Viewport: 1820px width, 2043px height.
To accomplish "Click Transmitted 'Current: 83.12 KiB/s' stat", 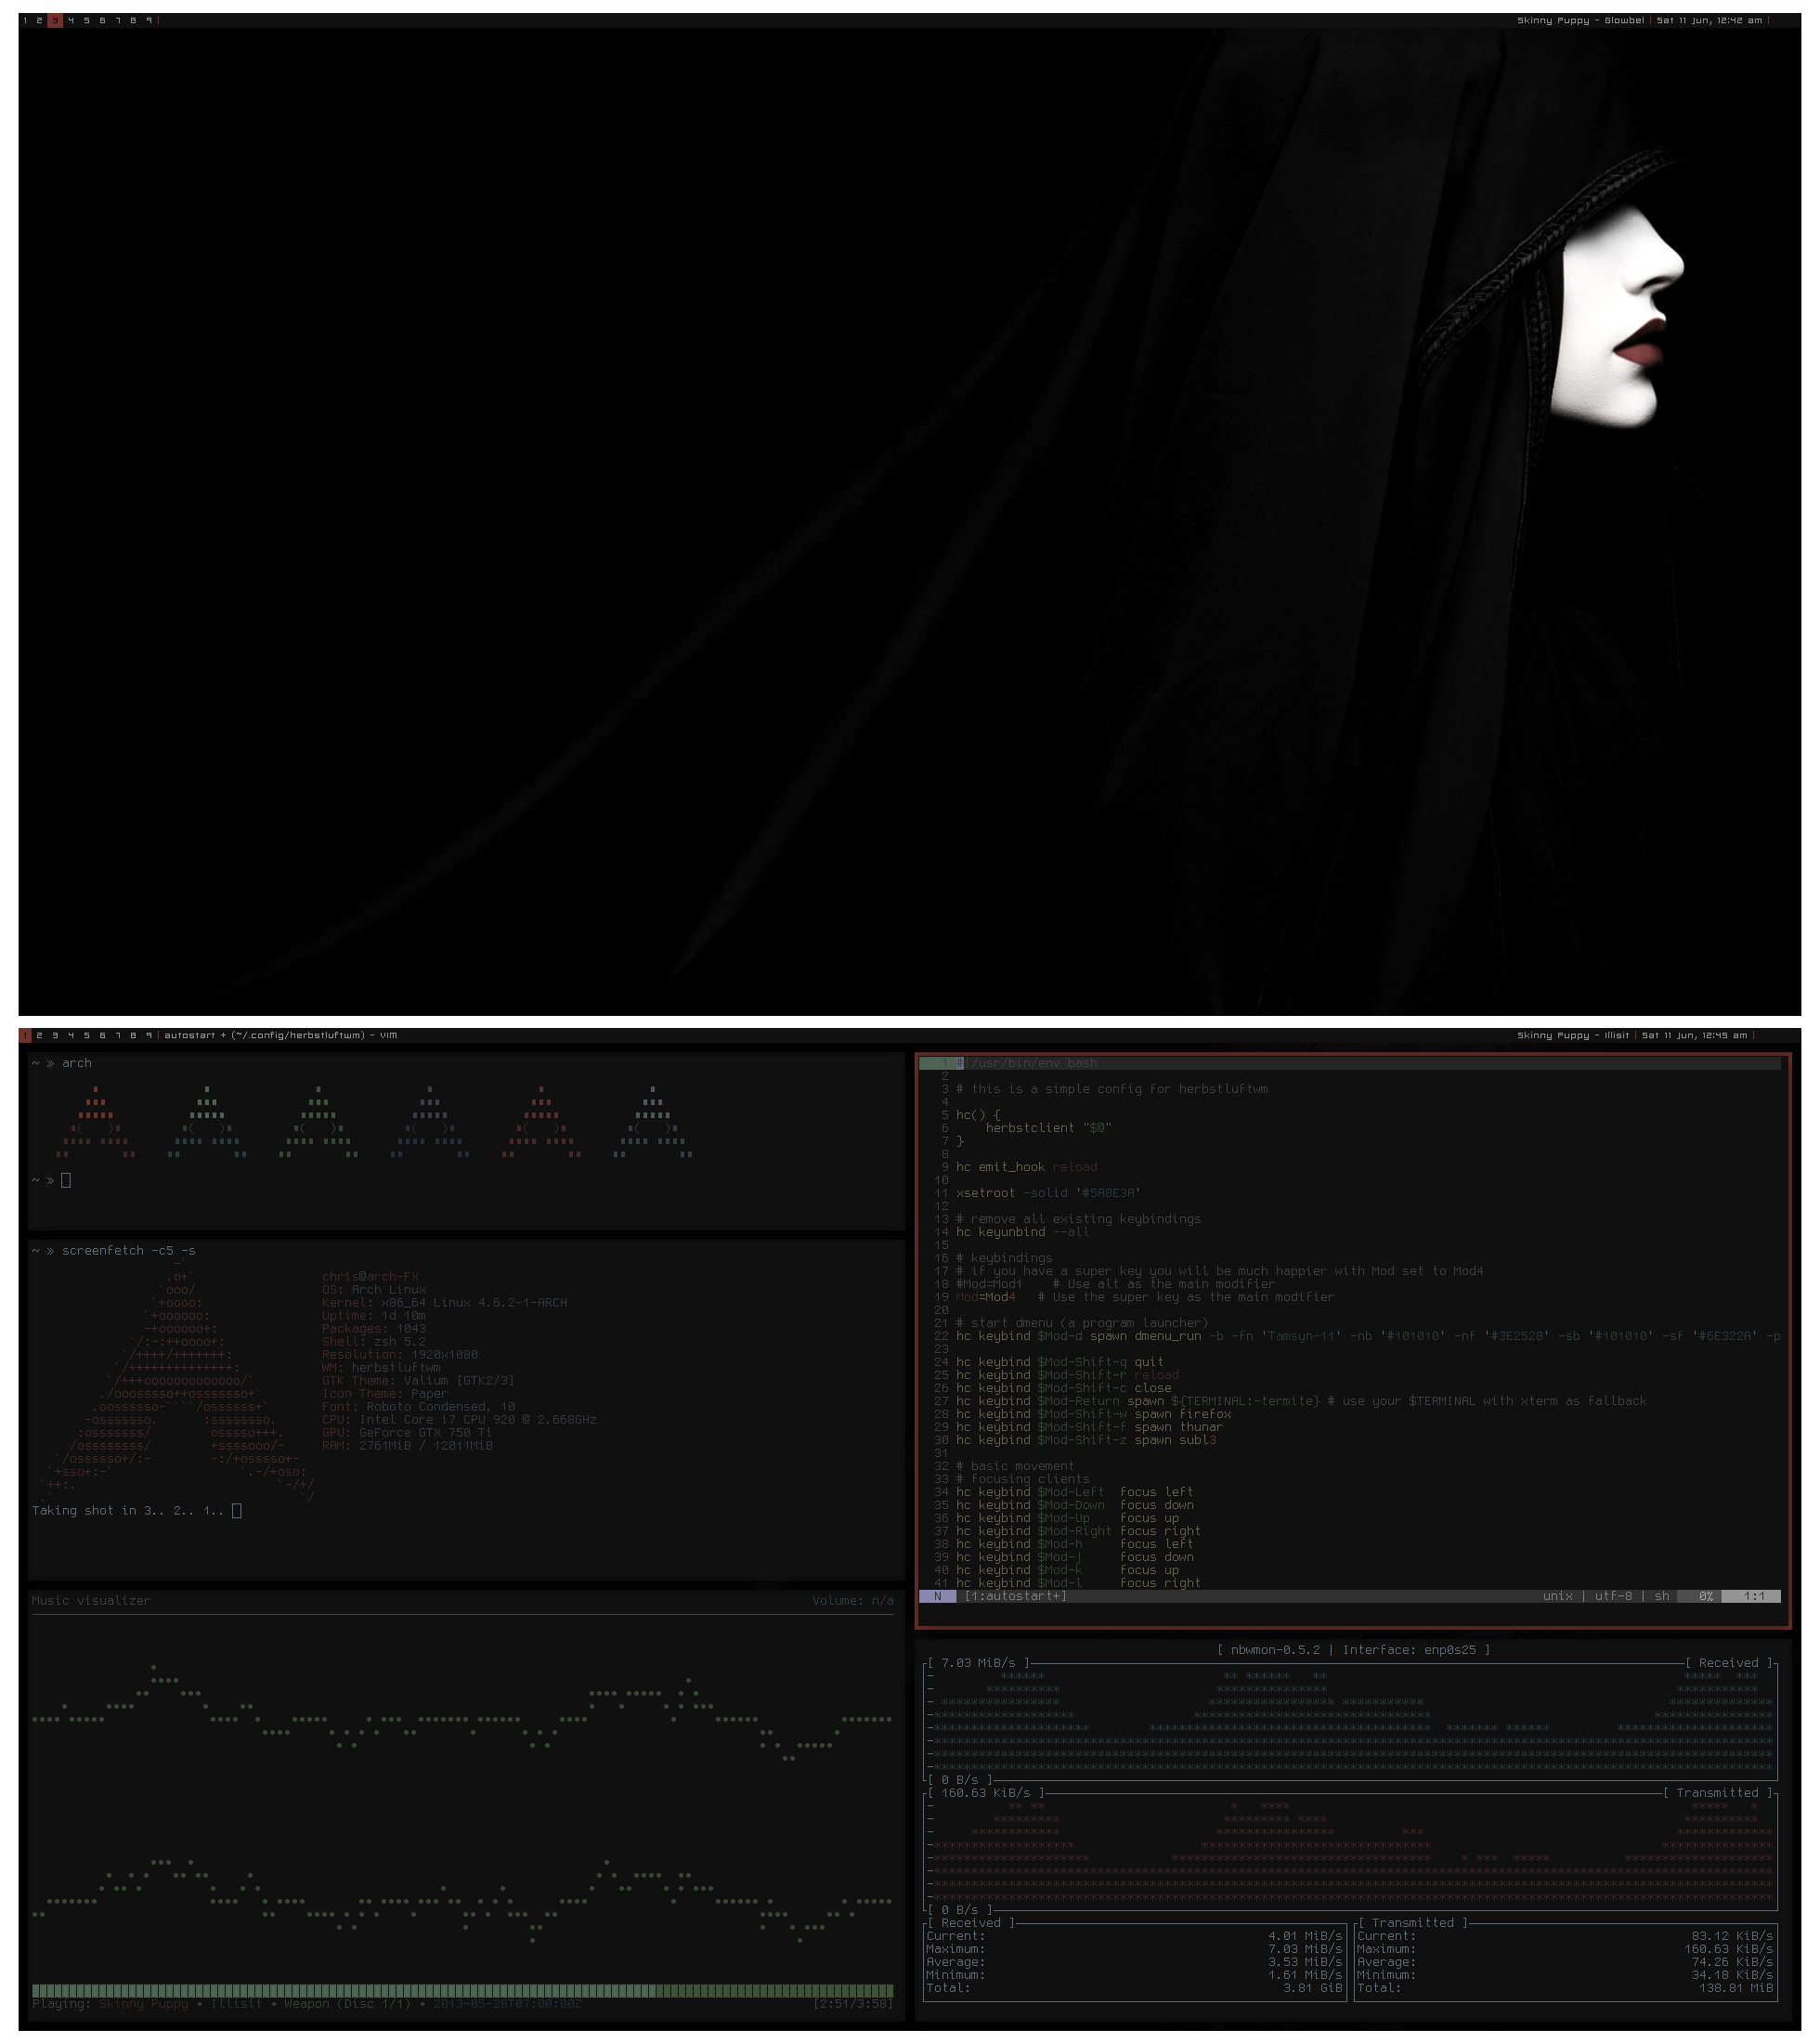I will [1565, 1936].
